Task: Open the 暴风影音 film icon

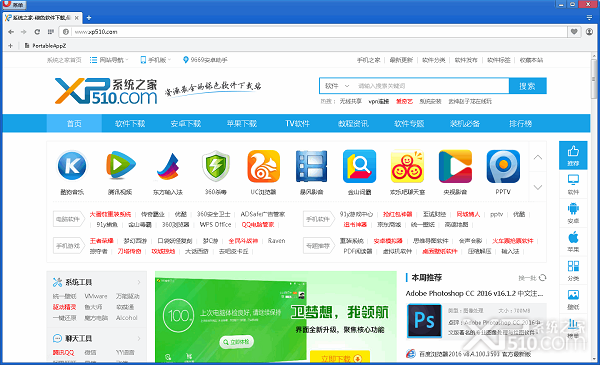Action: click(x=311, y=166)
